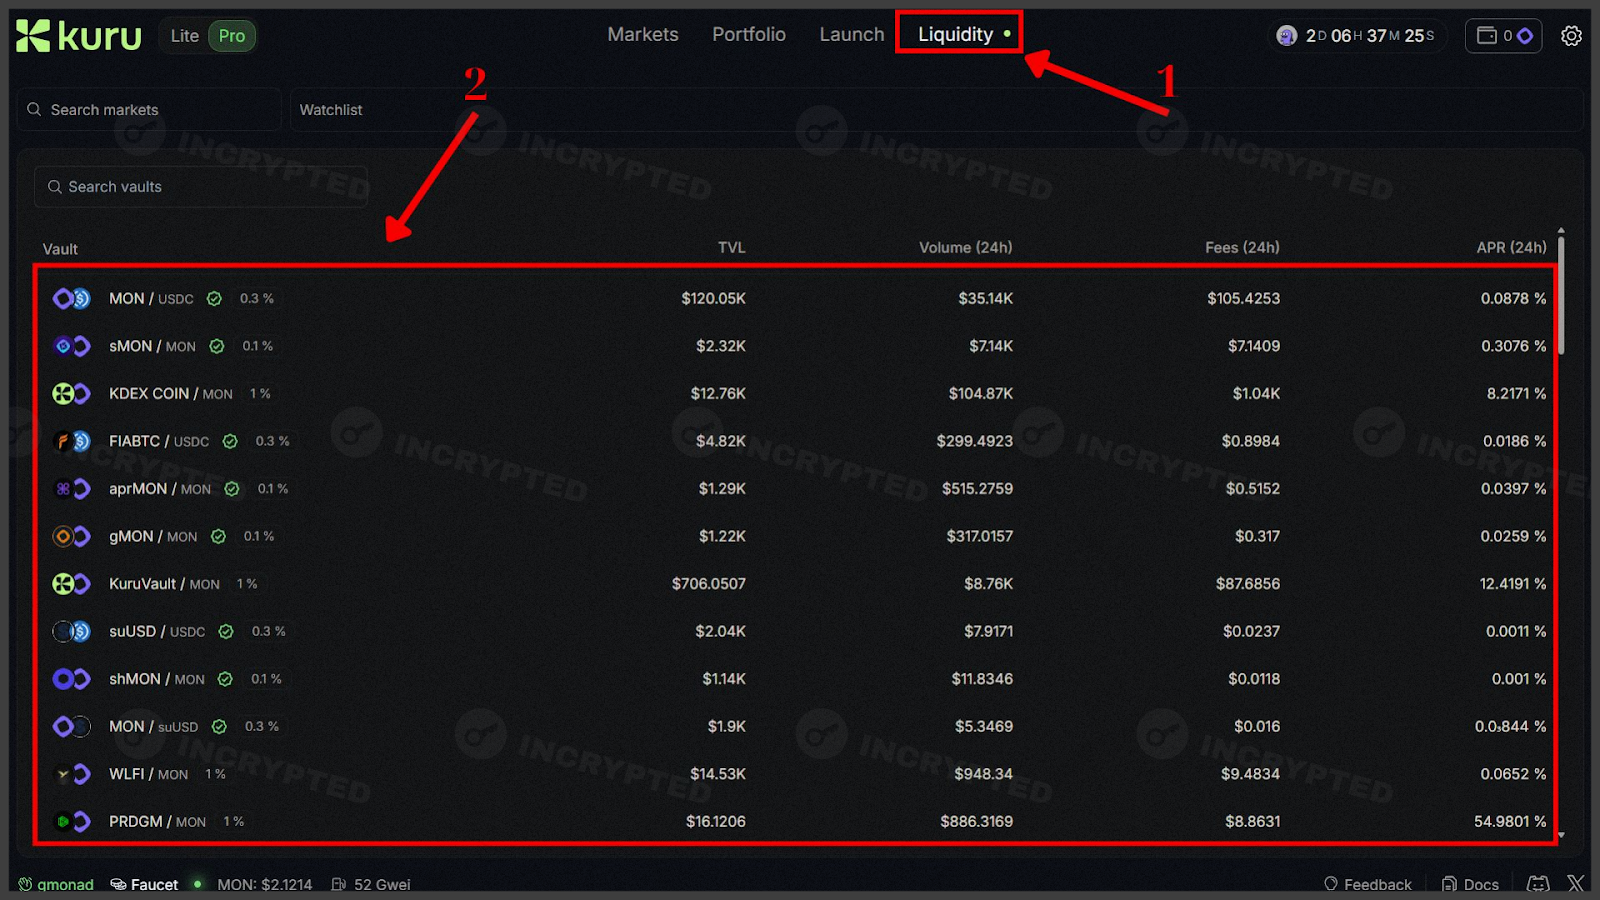Click the KuruVault / MON pair icon

click(72, 583)
